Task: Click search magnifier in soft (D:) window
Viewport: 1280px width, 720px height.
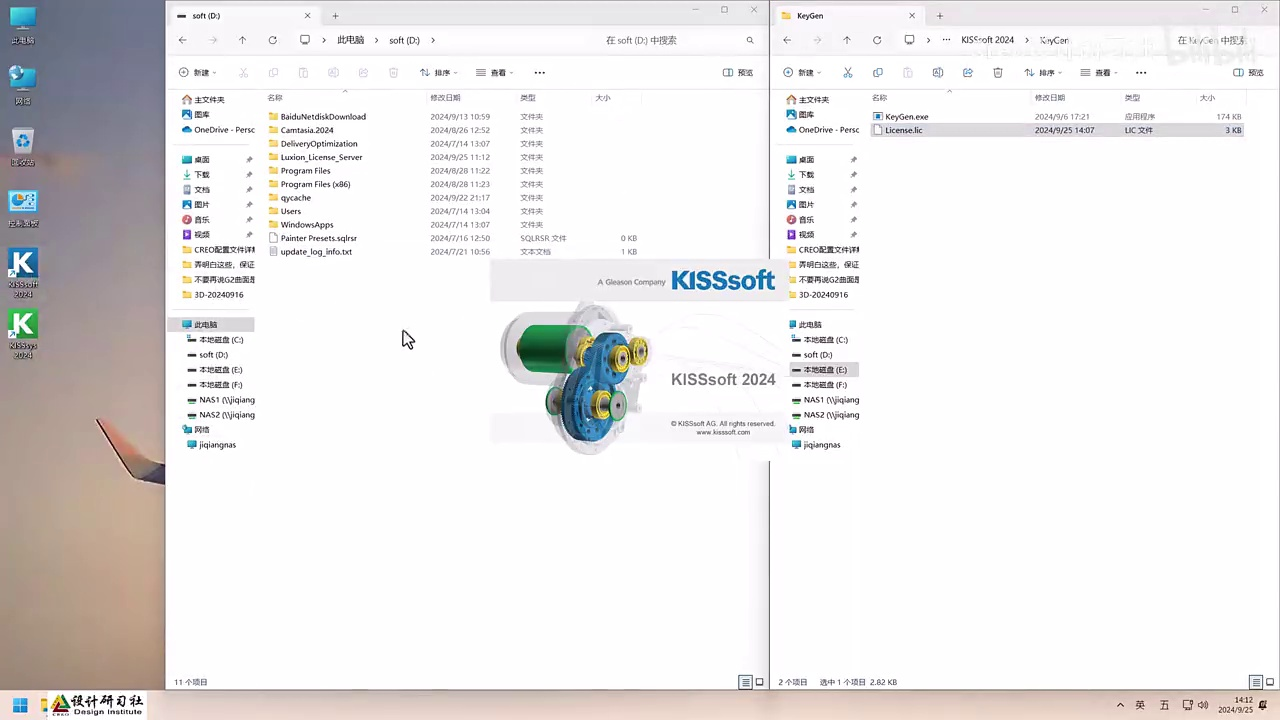Action: pyautogui.click(x=750, y=40)
